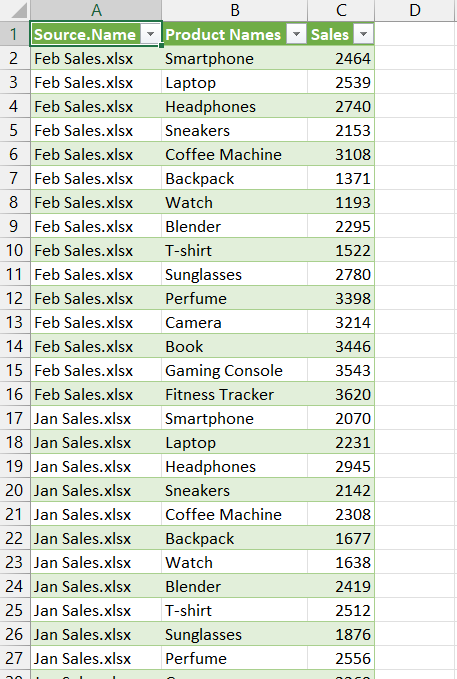The height and width of the screenshot is (679, 457).
Task: Click the Sales value 2945
Action: (x=341, y=466)
